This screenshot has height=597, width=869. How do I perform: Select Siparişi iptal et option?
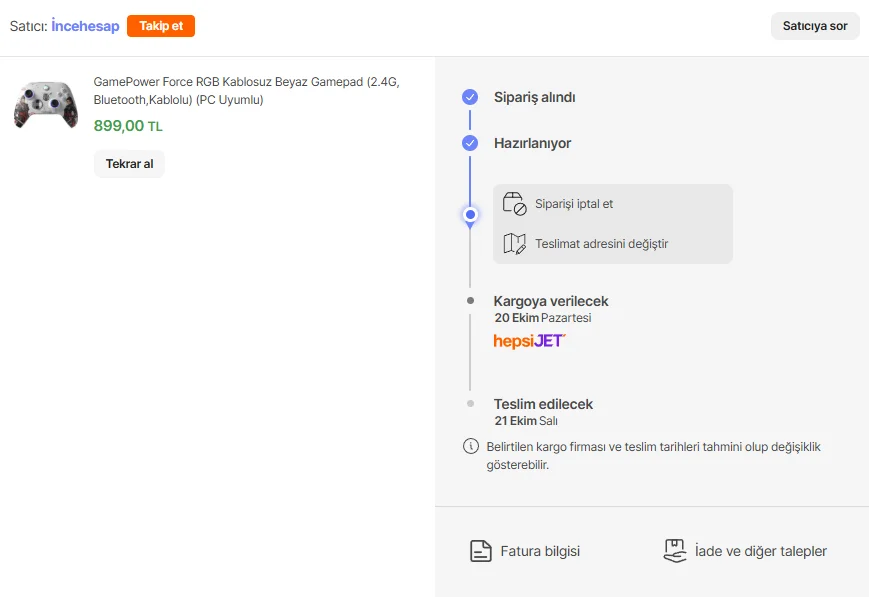(574, 204)
